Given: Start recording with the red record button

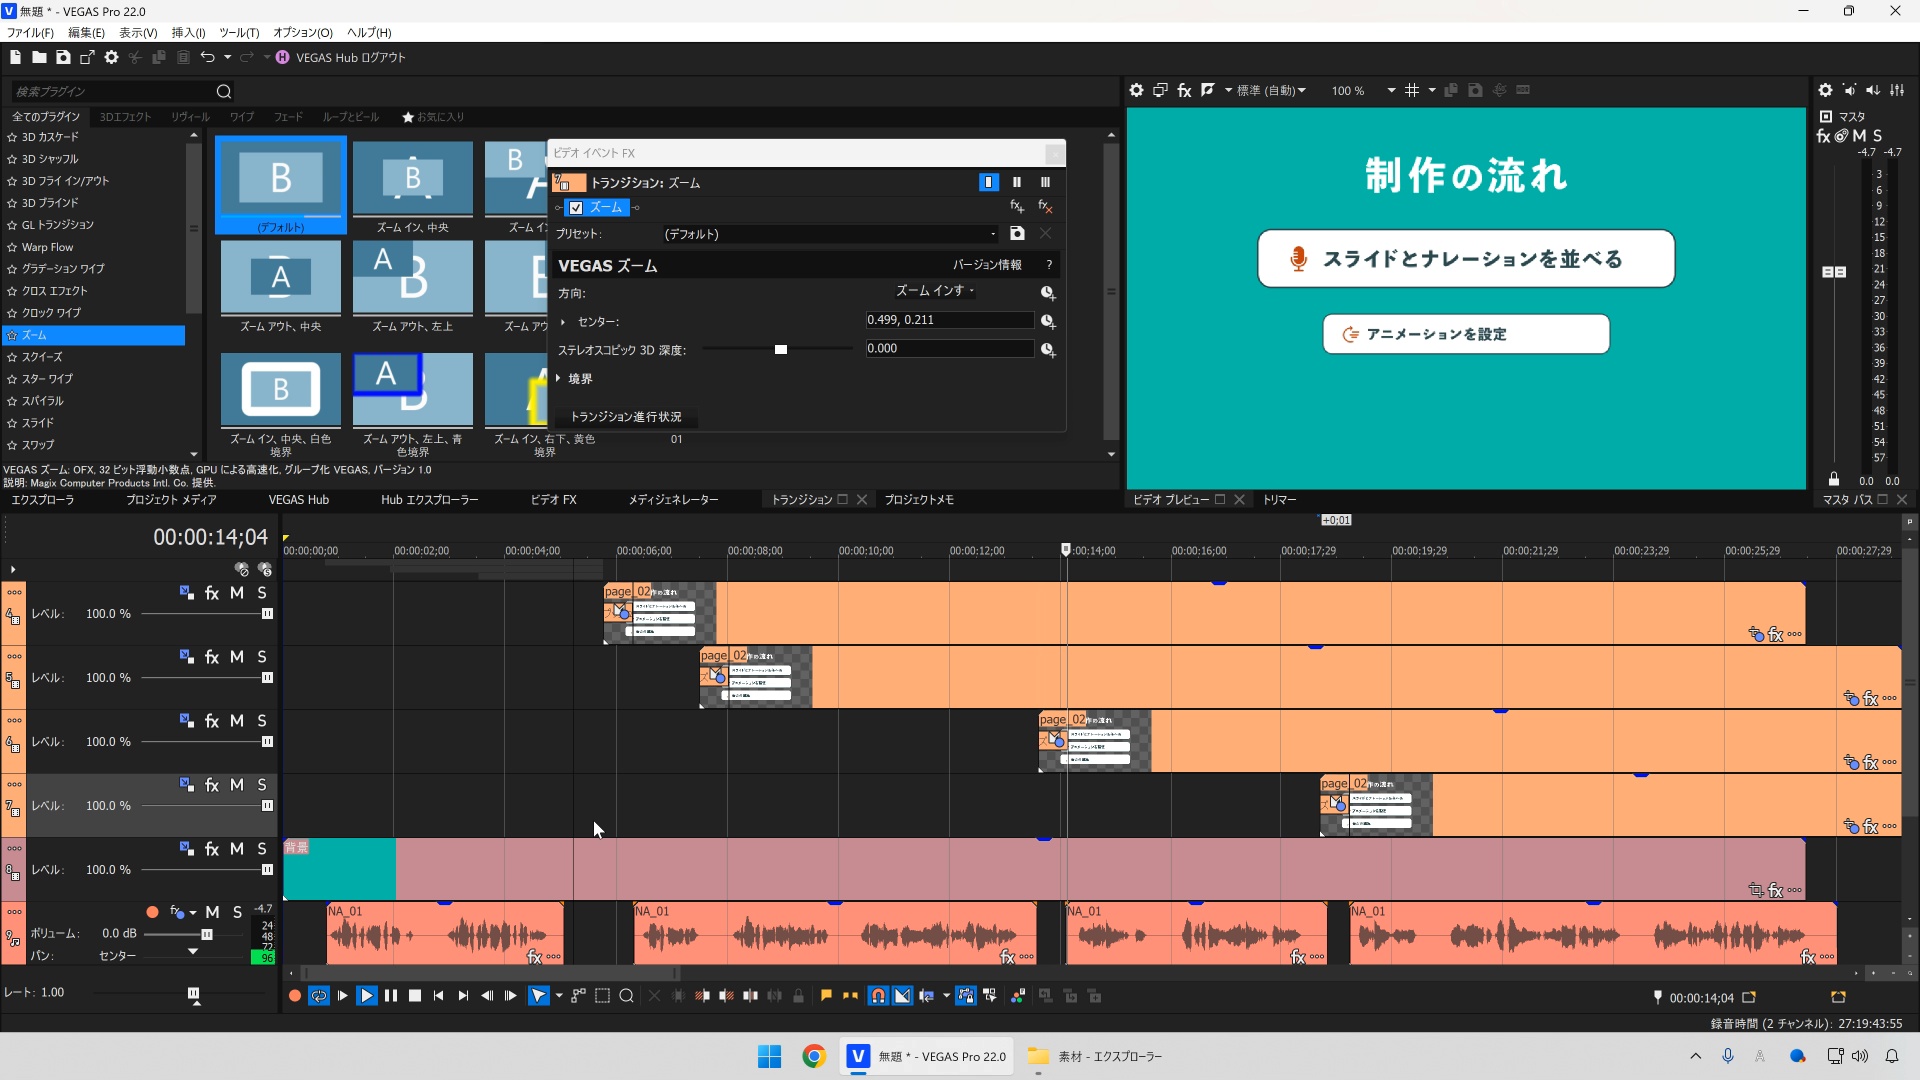Looking at the screenshot, I should tap(295, 996).
